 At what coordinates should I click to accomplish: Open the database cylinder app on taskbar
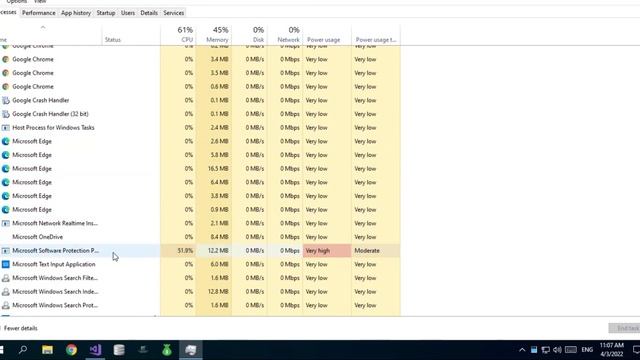click(x=119, y=350)
